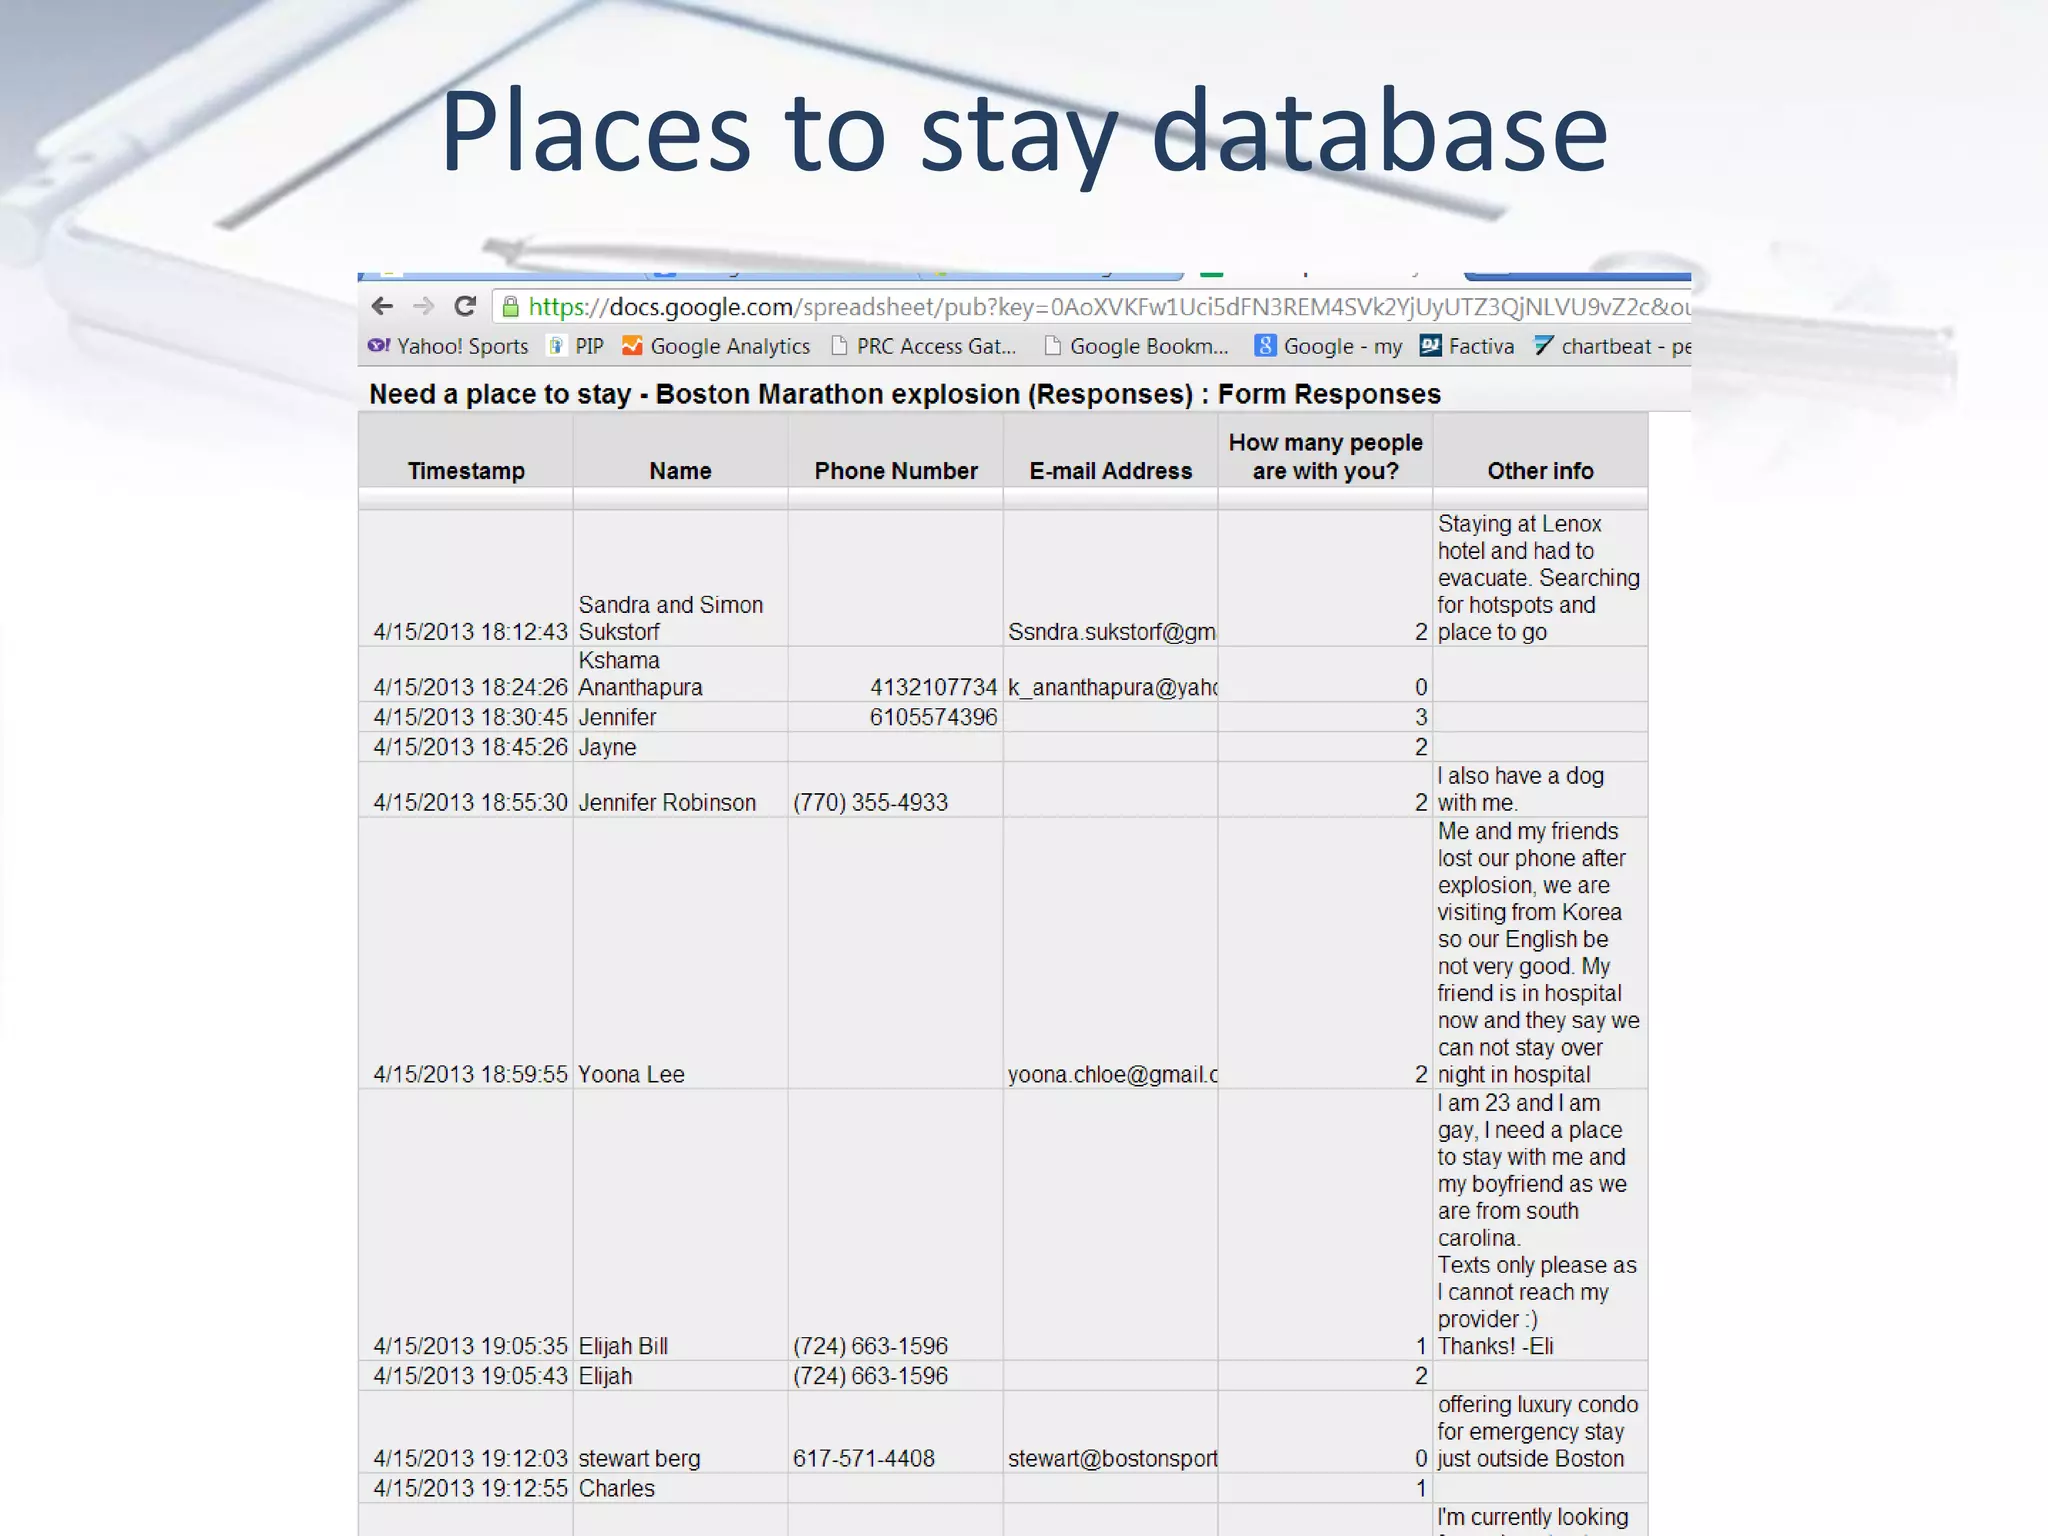Click the Google Analytics favicon

(632, 345)
